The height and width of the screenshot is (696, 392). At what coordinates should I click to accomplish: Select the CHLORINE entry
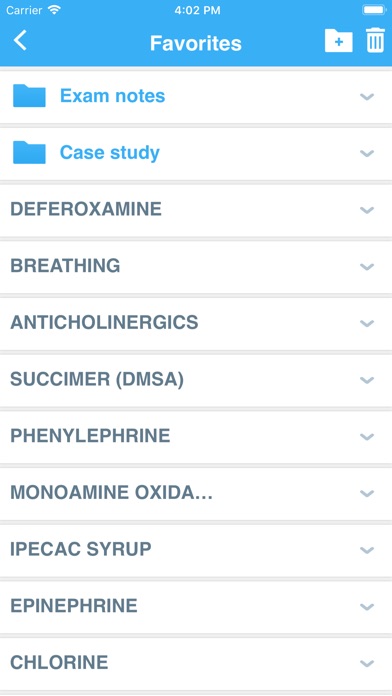click(x=196, y=663)
